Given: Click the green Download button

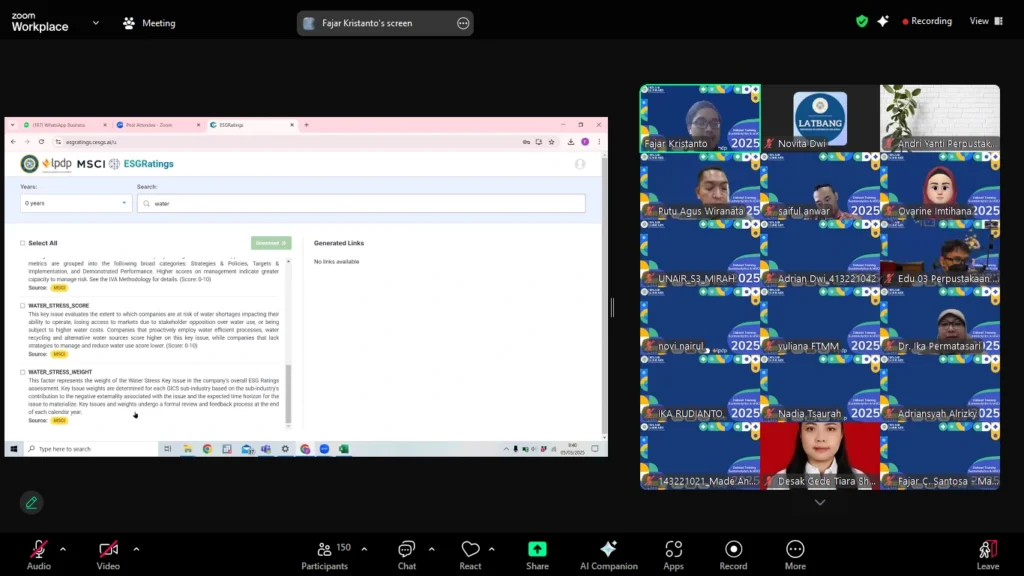Looking at the screenshot, I should [271, 243].
